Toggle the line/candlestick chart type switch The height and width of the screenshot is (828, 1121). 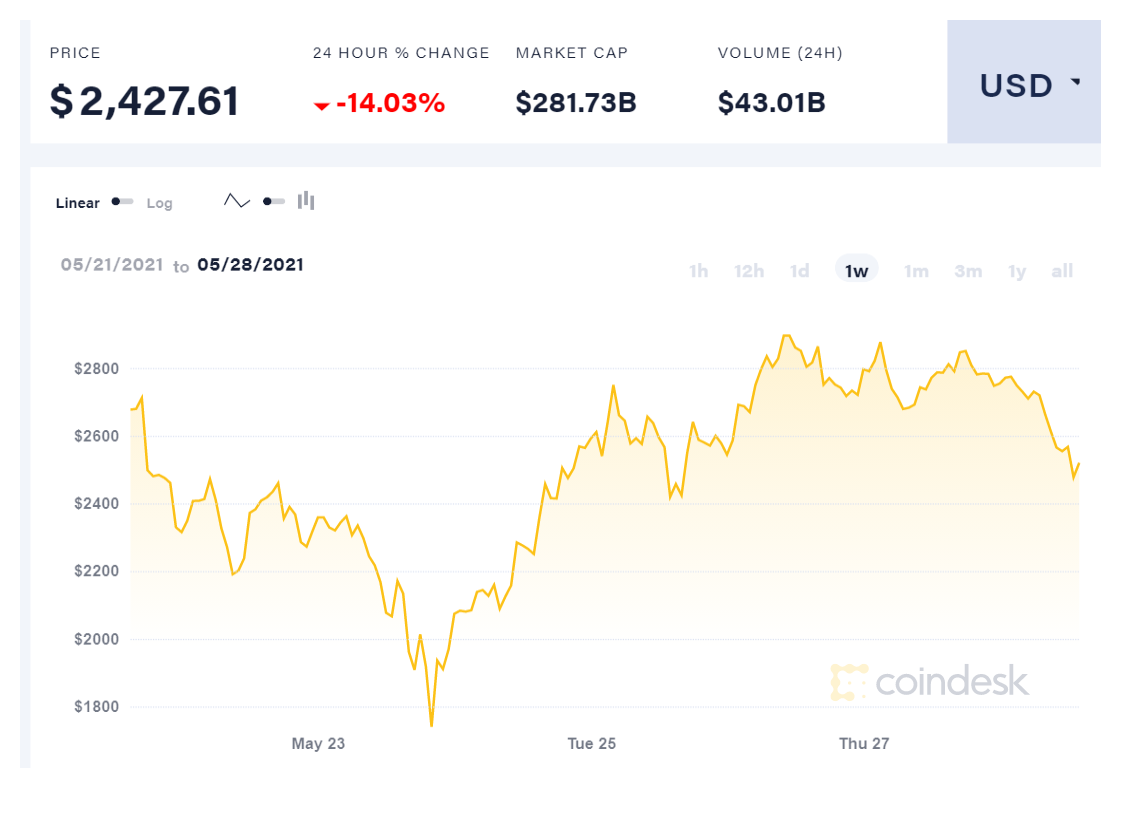(273, 201)
